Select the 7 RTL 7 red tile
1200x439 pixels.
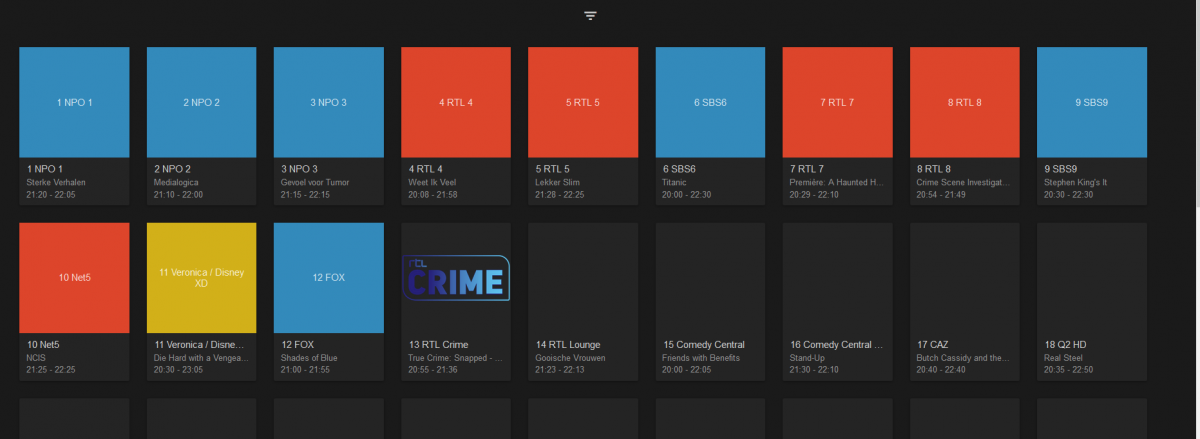tap(837, 102)
